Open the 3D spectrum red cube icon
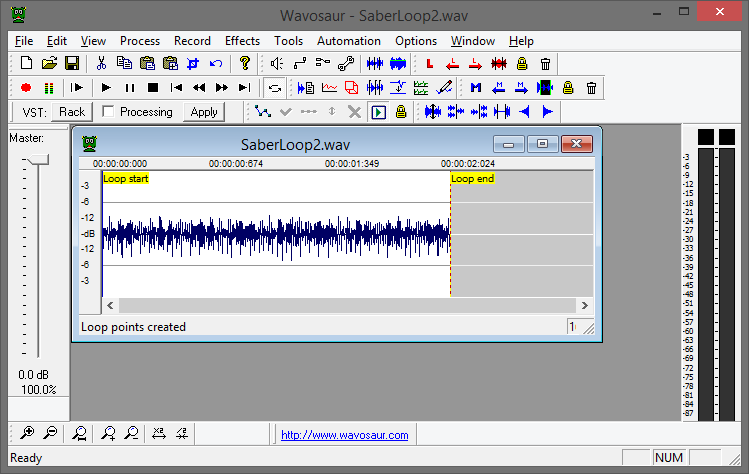The image size is (749, 474). click(x=352, y=87)
